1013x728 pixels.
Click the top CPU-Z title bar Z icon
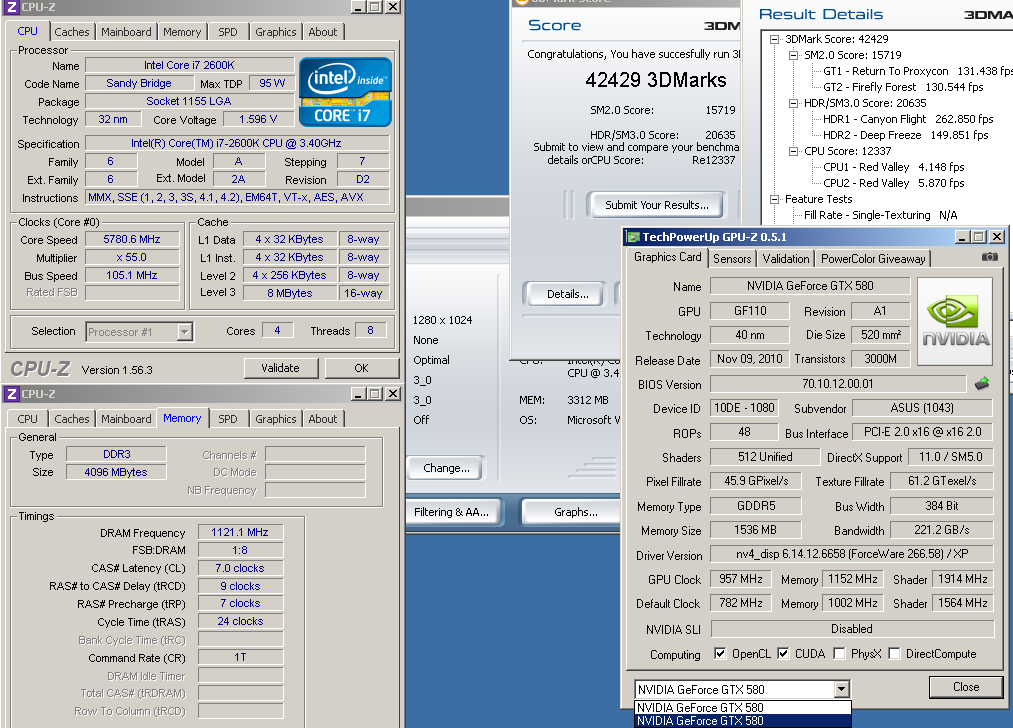point(12,6)
